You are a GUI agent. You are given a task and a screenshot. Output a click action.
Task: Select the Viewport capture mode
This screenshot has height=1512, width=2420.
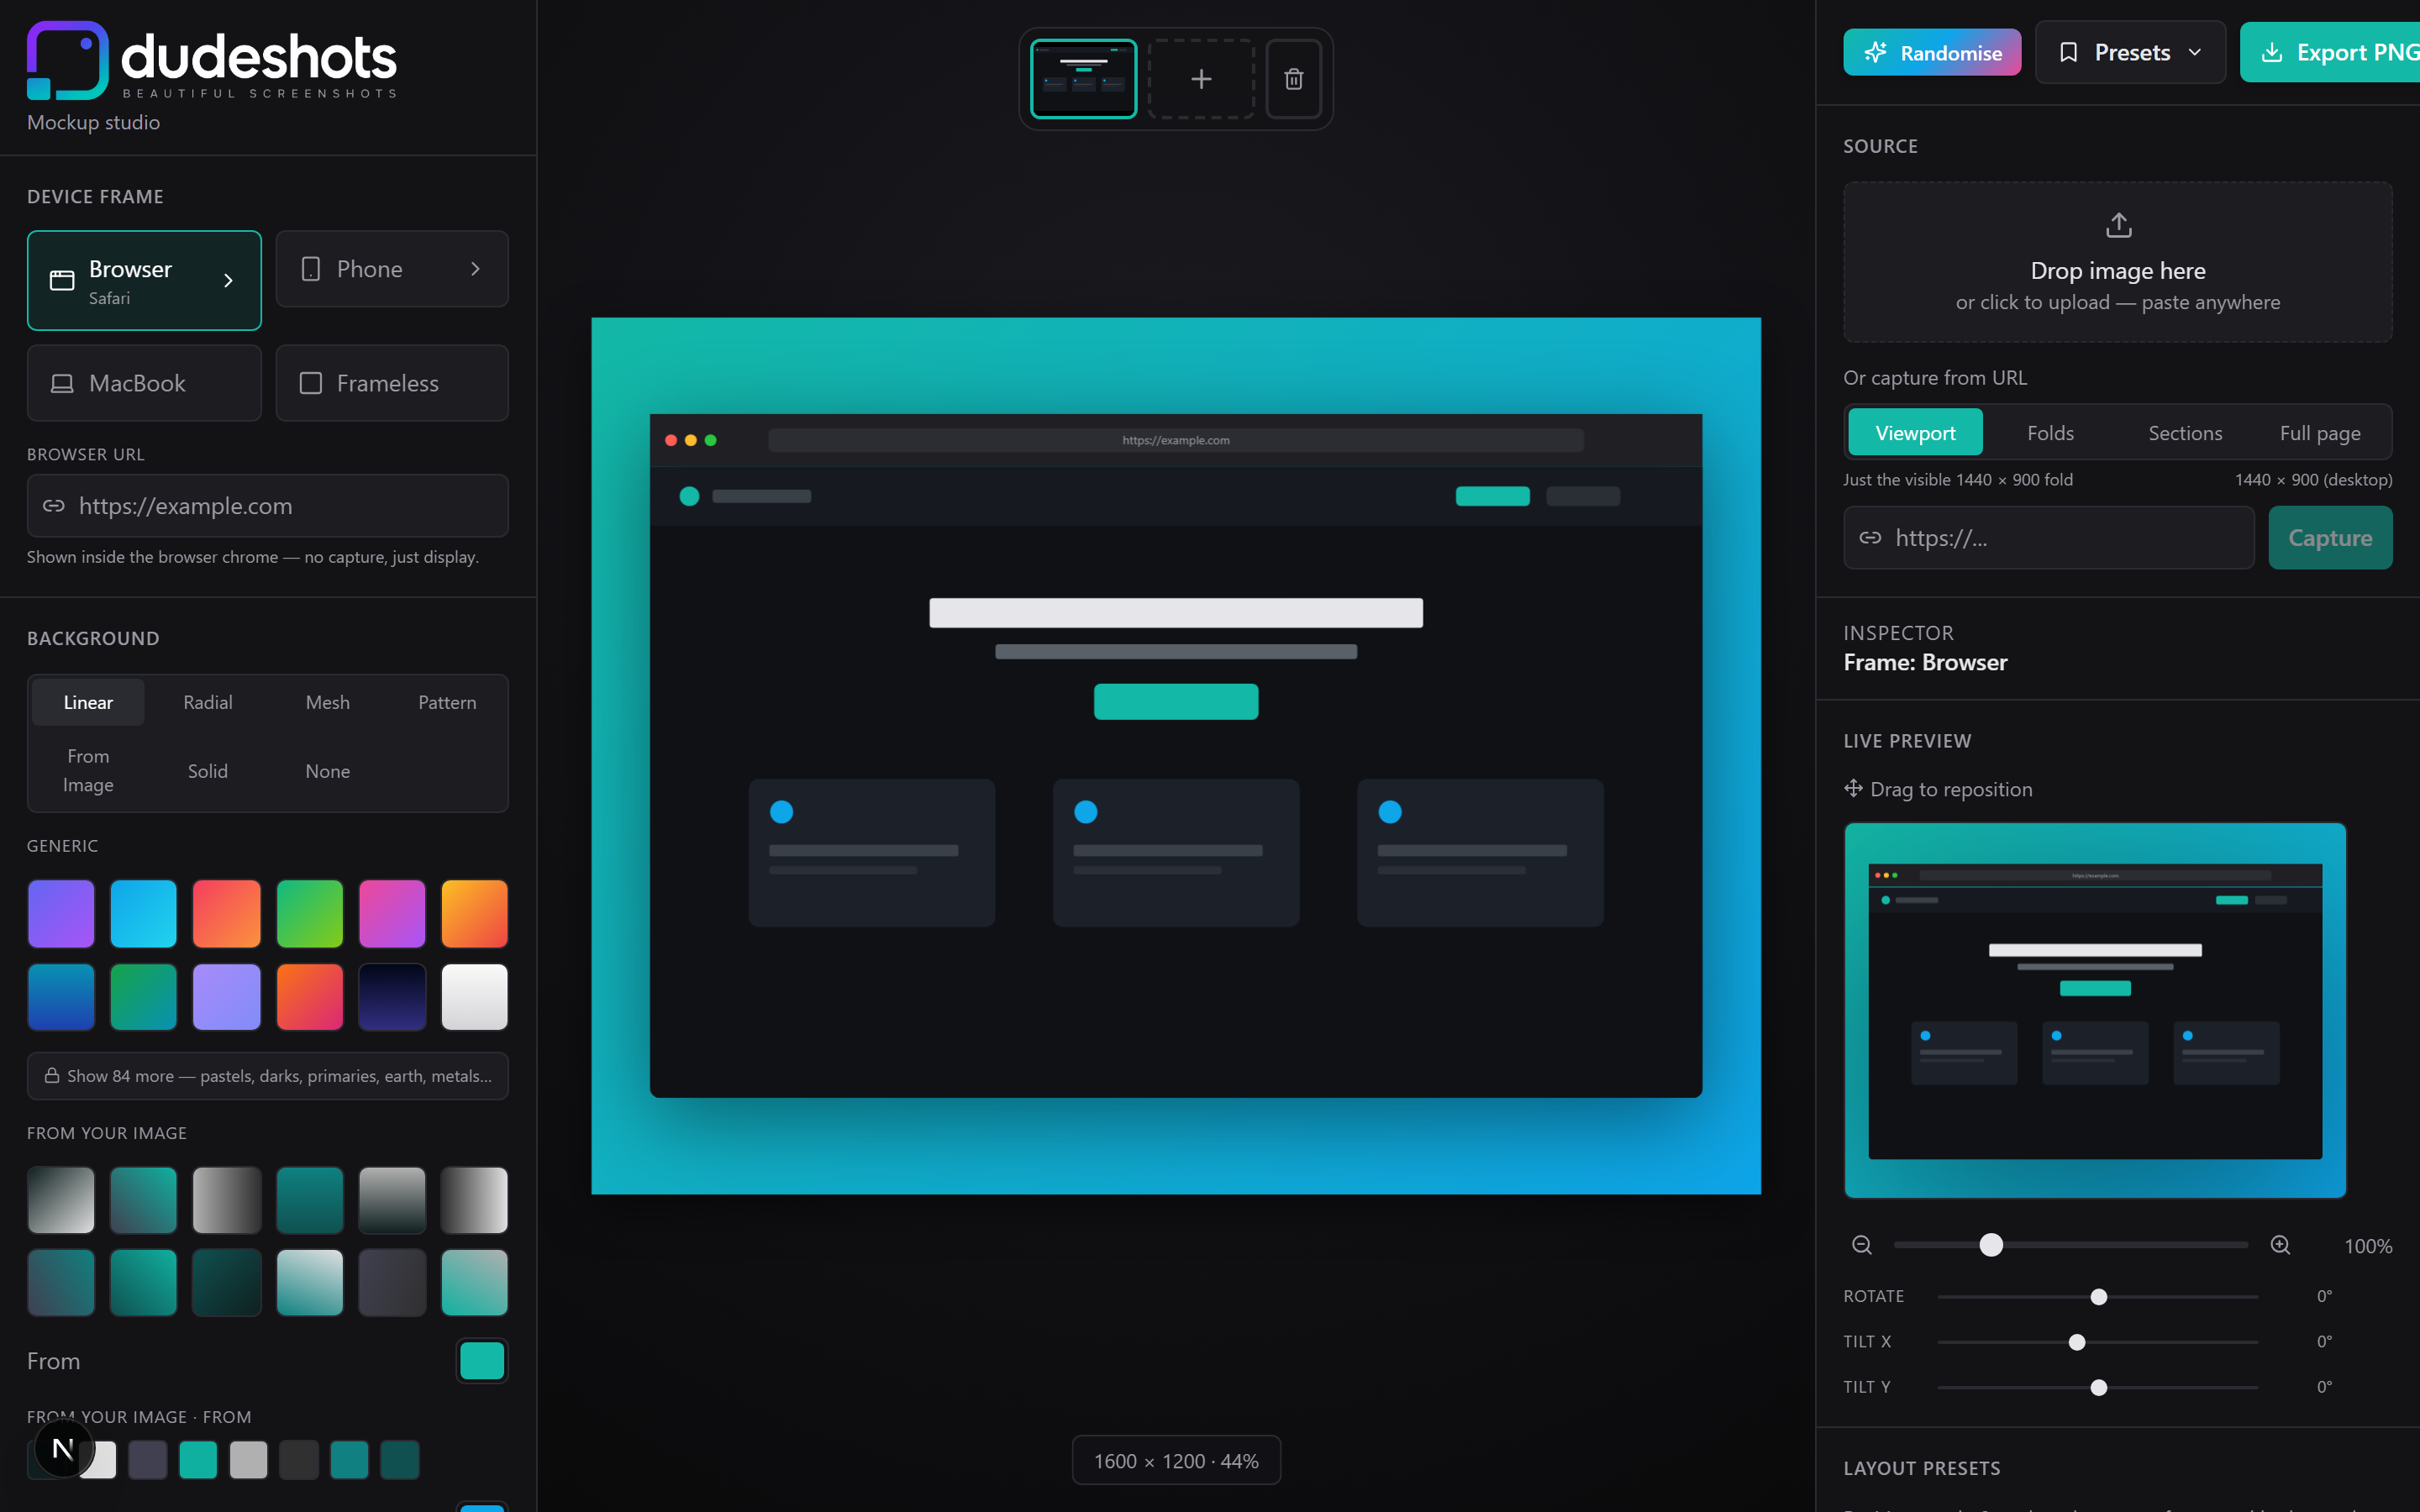(1915, 433)
